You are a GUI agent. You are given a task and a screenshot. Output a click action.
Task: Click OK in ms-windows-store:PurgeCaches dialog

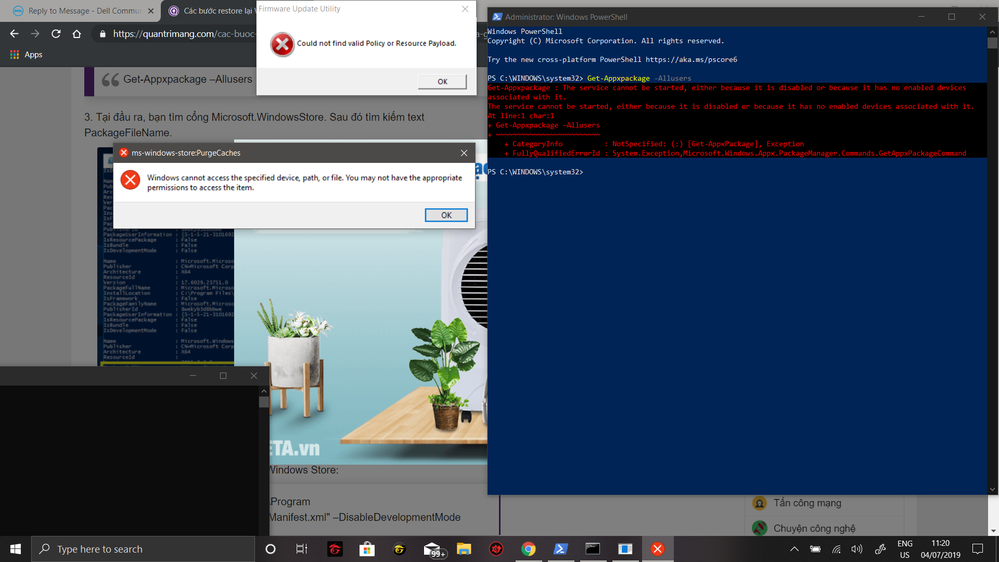[446, 215]
